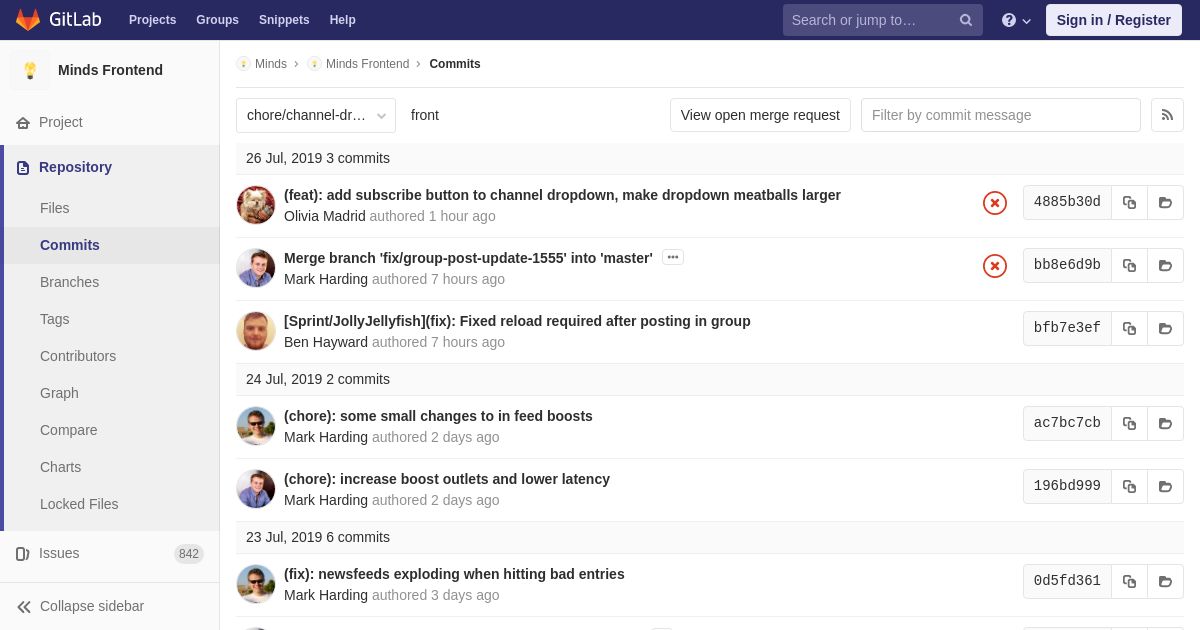The width and height of the screenshot is (1200, 630).
Task: Browse files at commit bb8e6d9b
Action: tap(1165, 265)
